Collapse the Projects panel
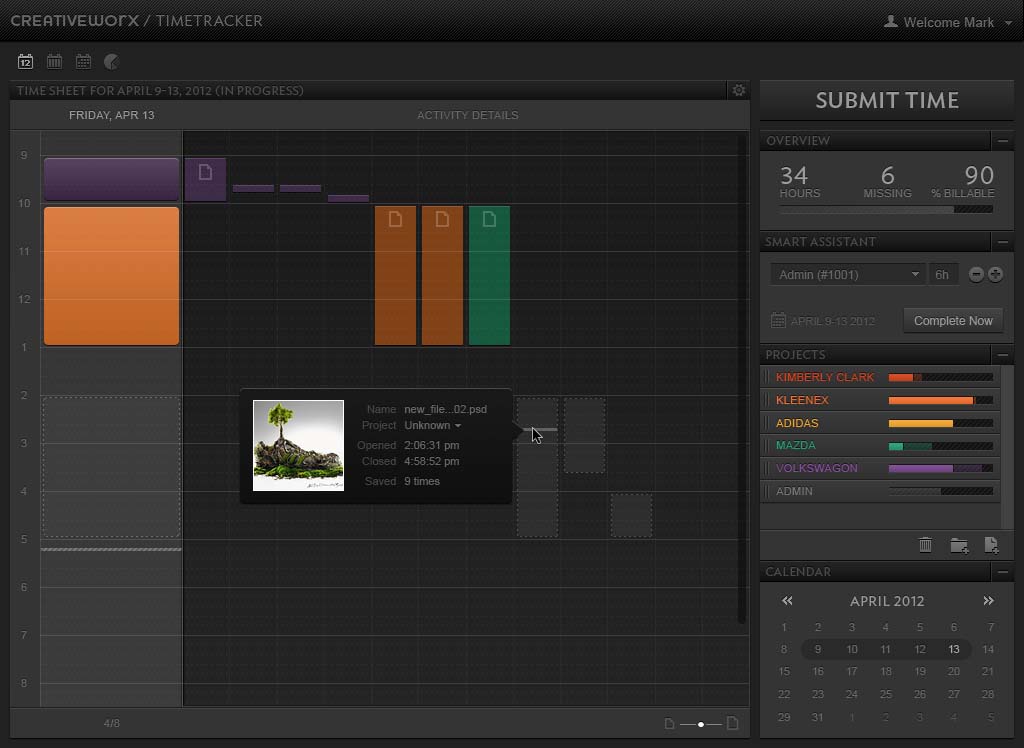The height and width of the screenshot is (748, 1024). [1003, 355]
